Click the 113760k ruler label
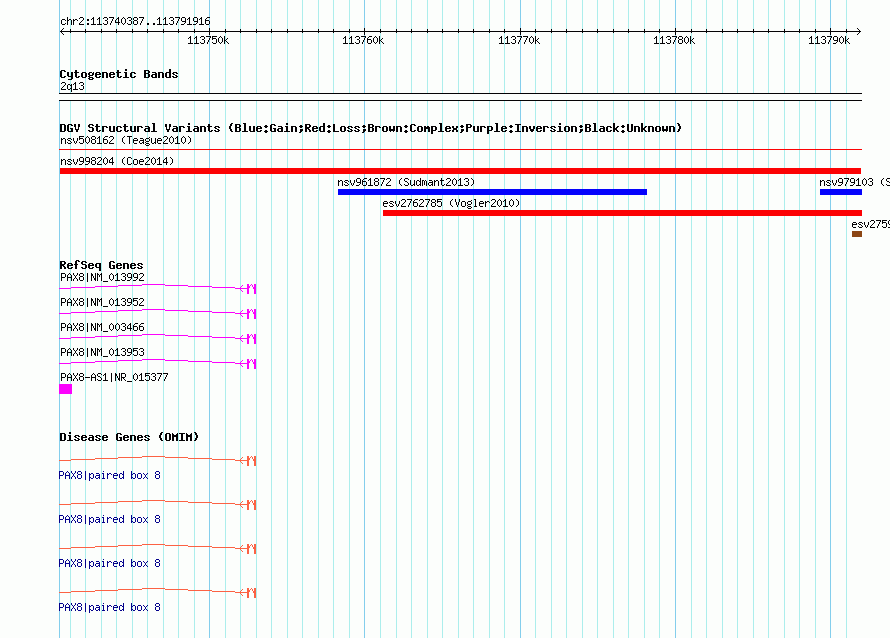This screenshot has height=638, width=890. pyautogui.click(x=363, y=40)
